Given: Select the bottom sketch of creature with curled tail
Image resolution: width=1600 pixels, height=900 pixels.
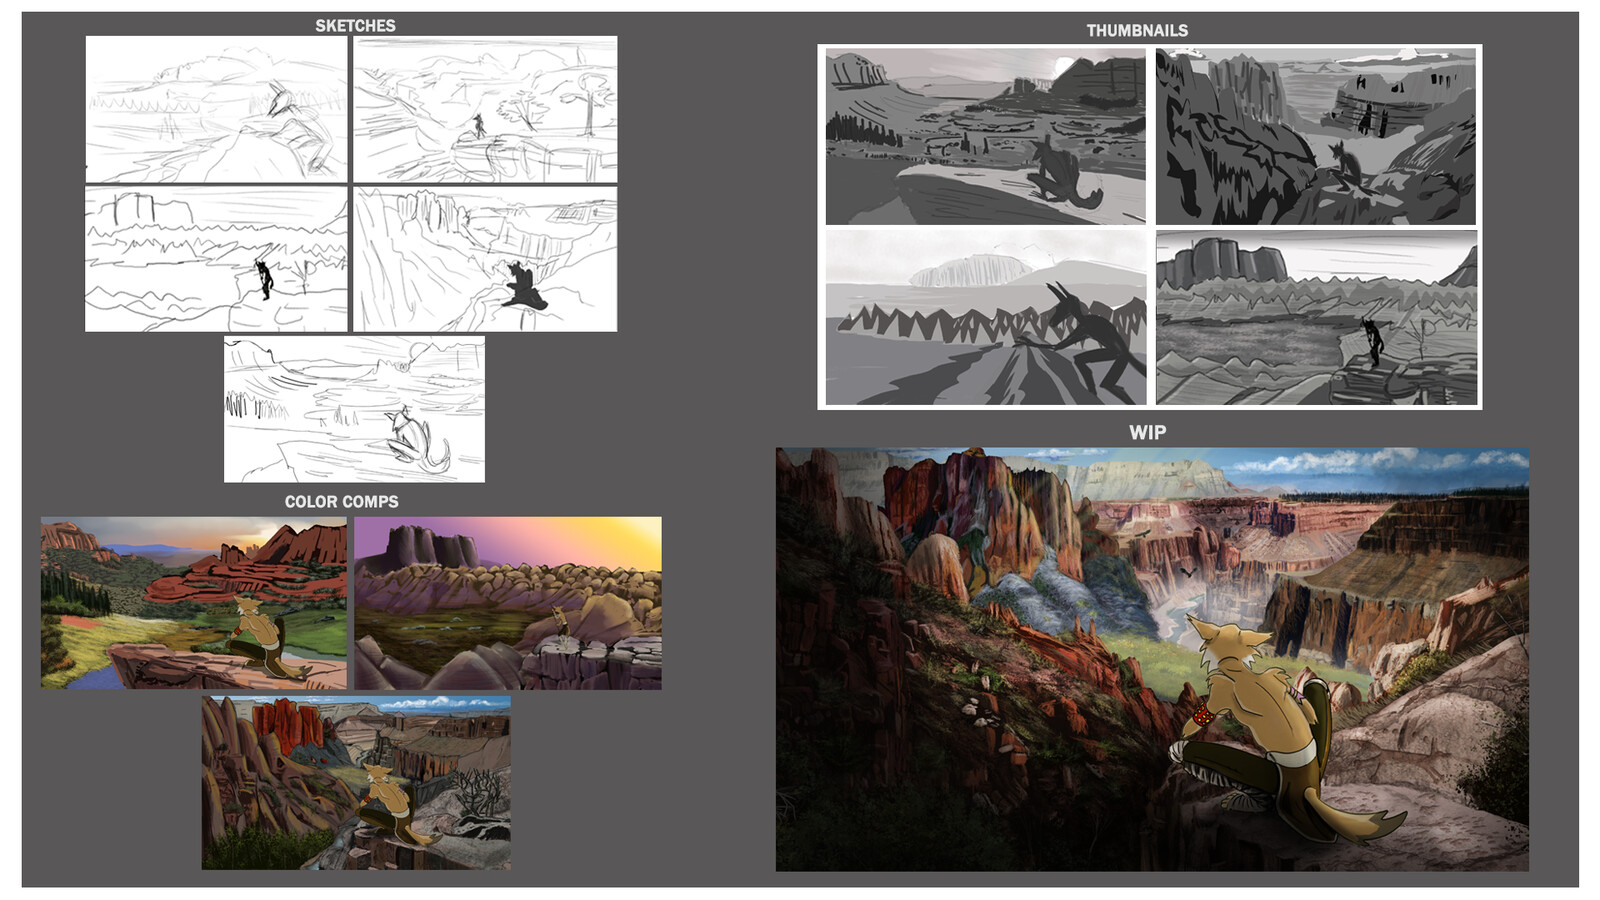Looking at the screenshot, I should (x=354, y=410).
